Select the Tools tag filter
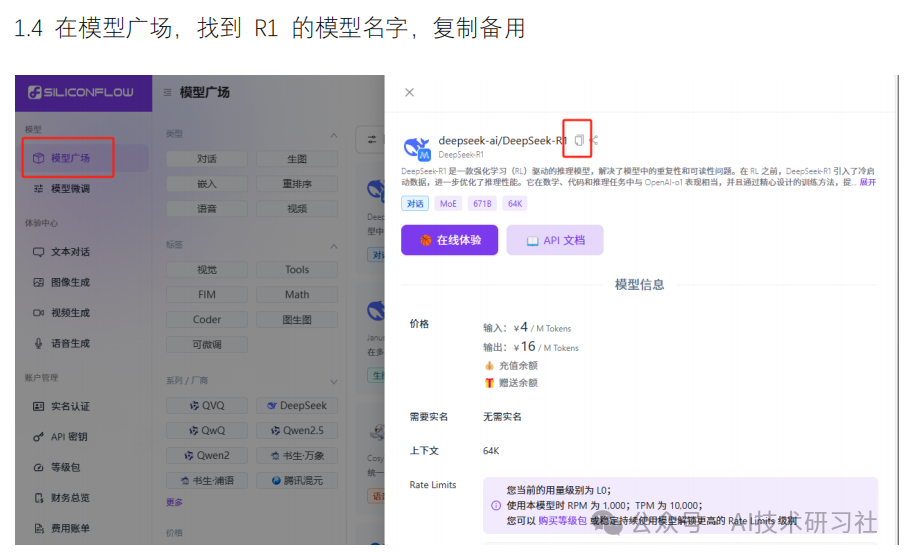The image size is (906, 558). [297, 270]
